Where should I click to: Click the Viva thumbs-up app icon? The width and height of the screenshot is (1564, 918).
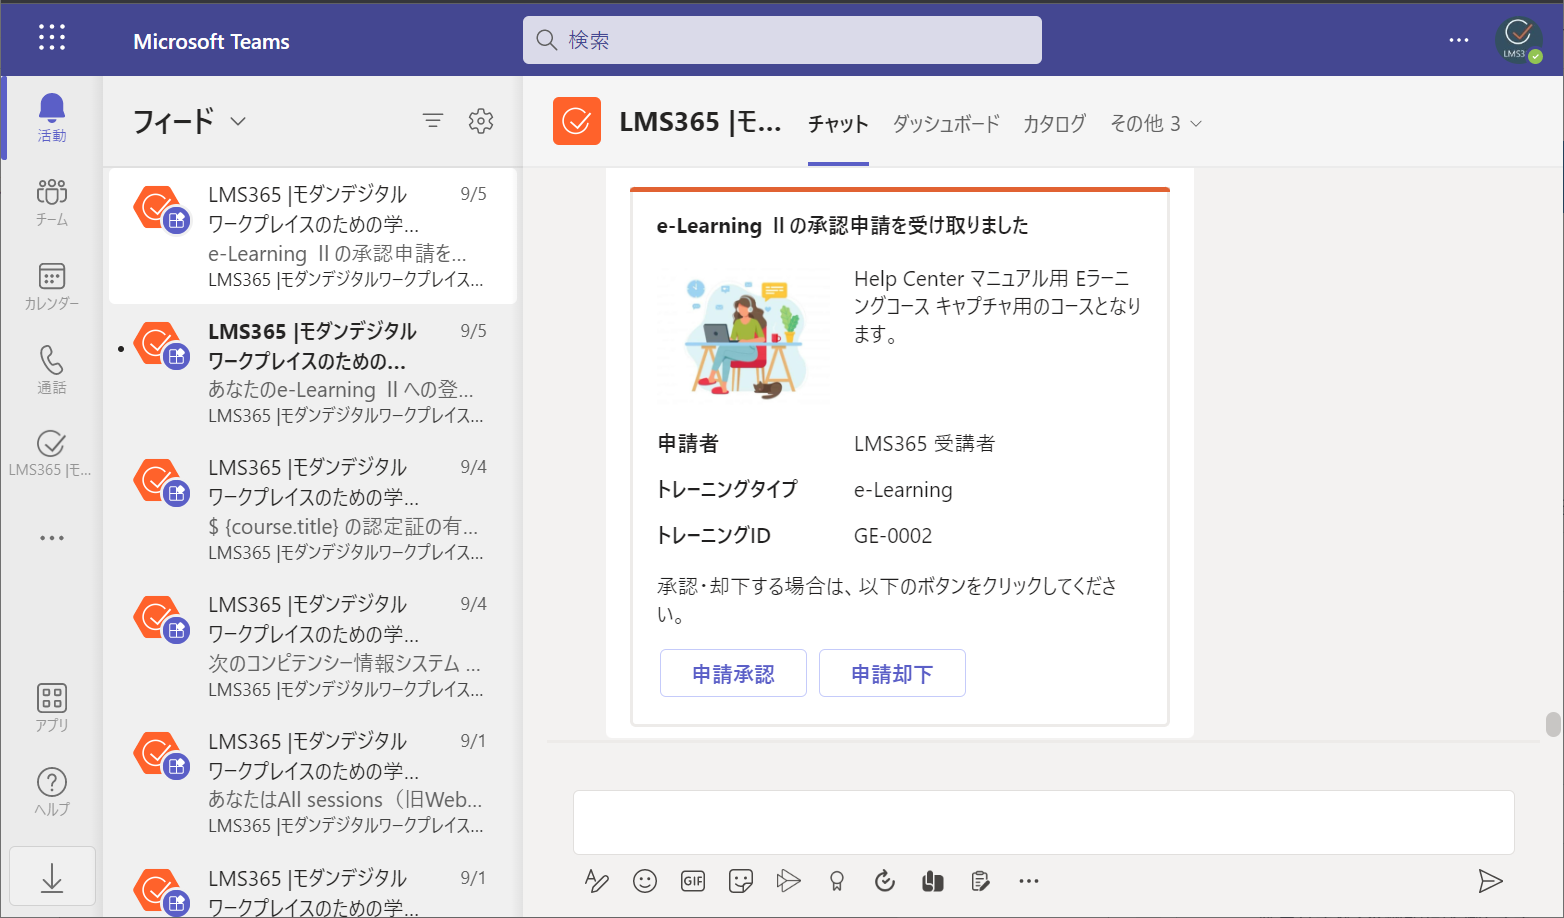coord(933,881)
